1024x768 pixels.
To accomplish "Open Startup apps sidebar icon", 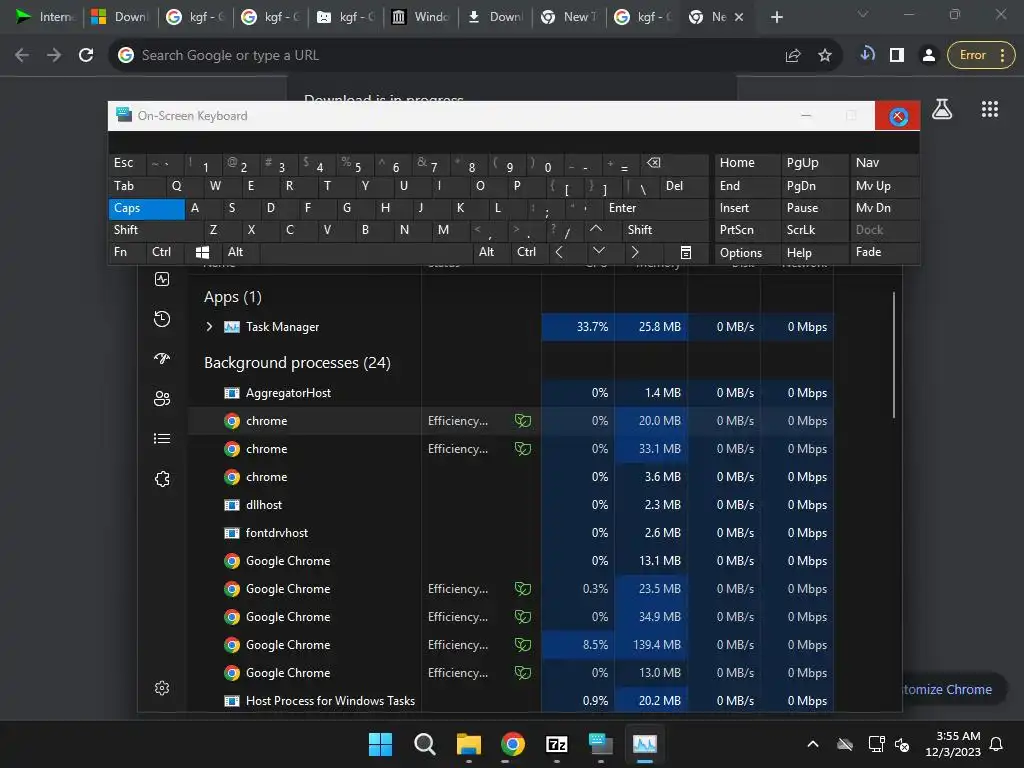I will (162, 359).
